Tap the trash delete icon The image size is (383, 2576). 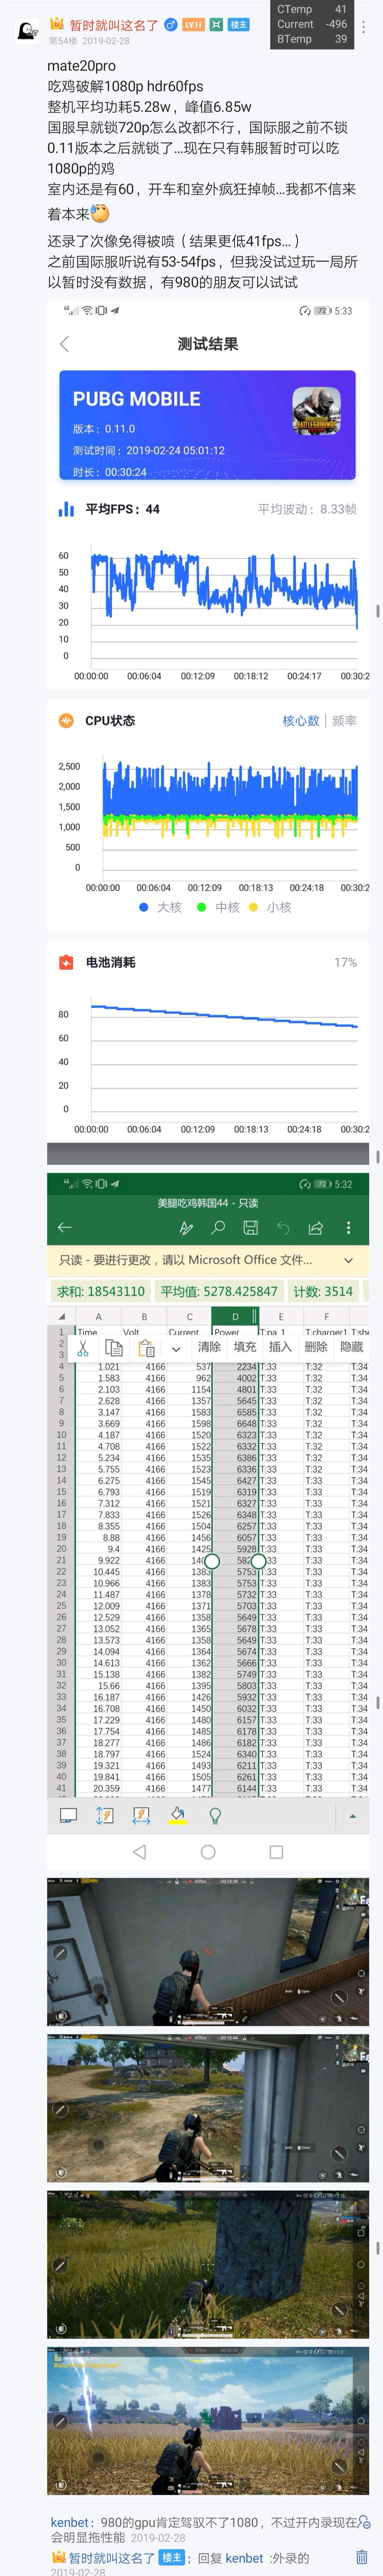coord(362,2557)
